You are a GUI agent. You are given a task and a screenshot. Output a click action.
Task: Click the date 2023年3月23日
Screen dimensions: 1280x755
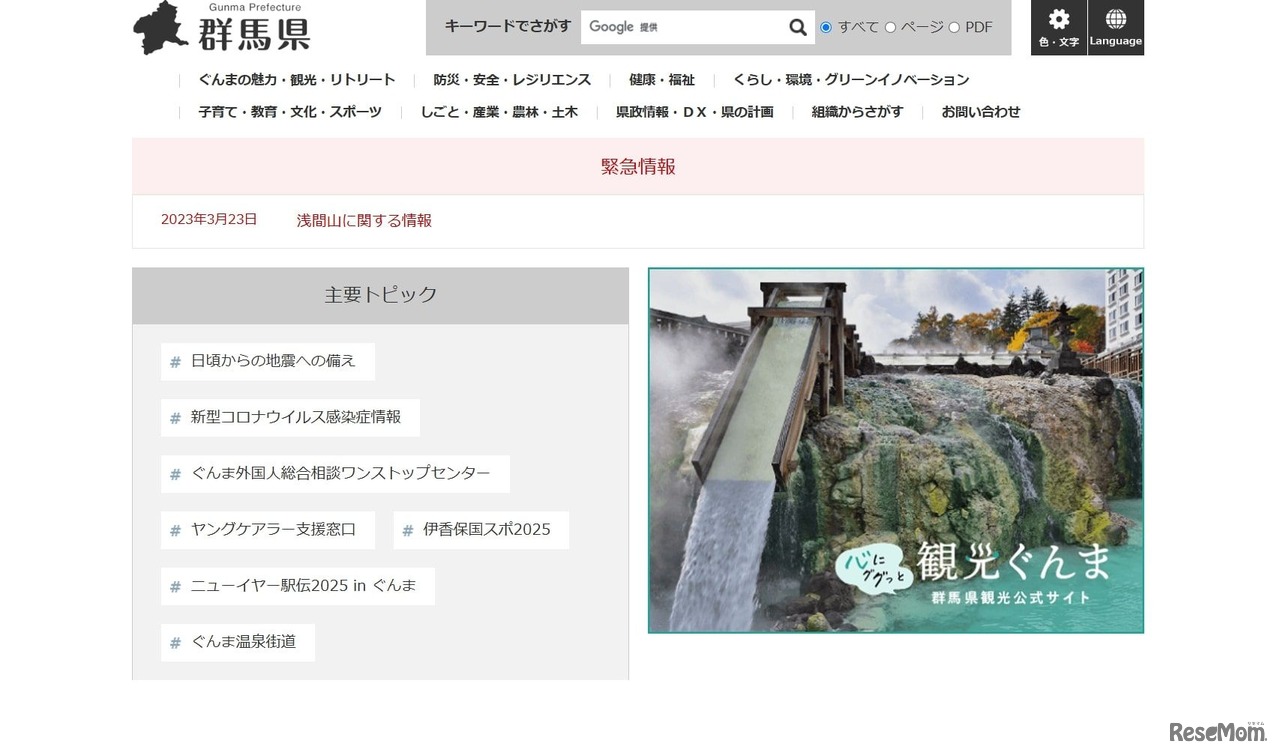point(209,220)
